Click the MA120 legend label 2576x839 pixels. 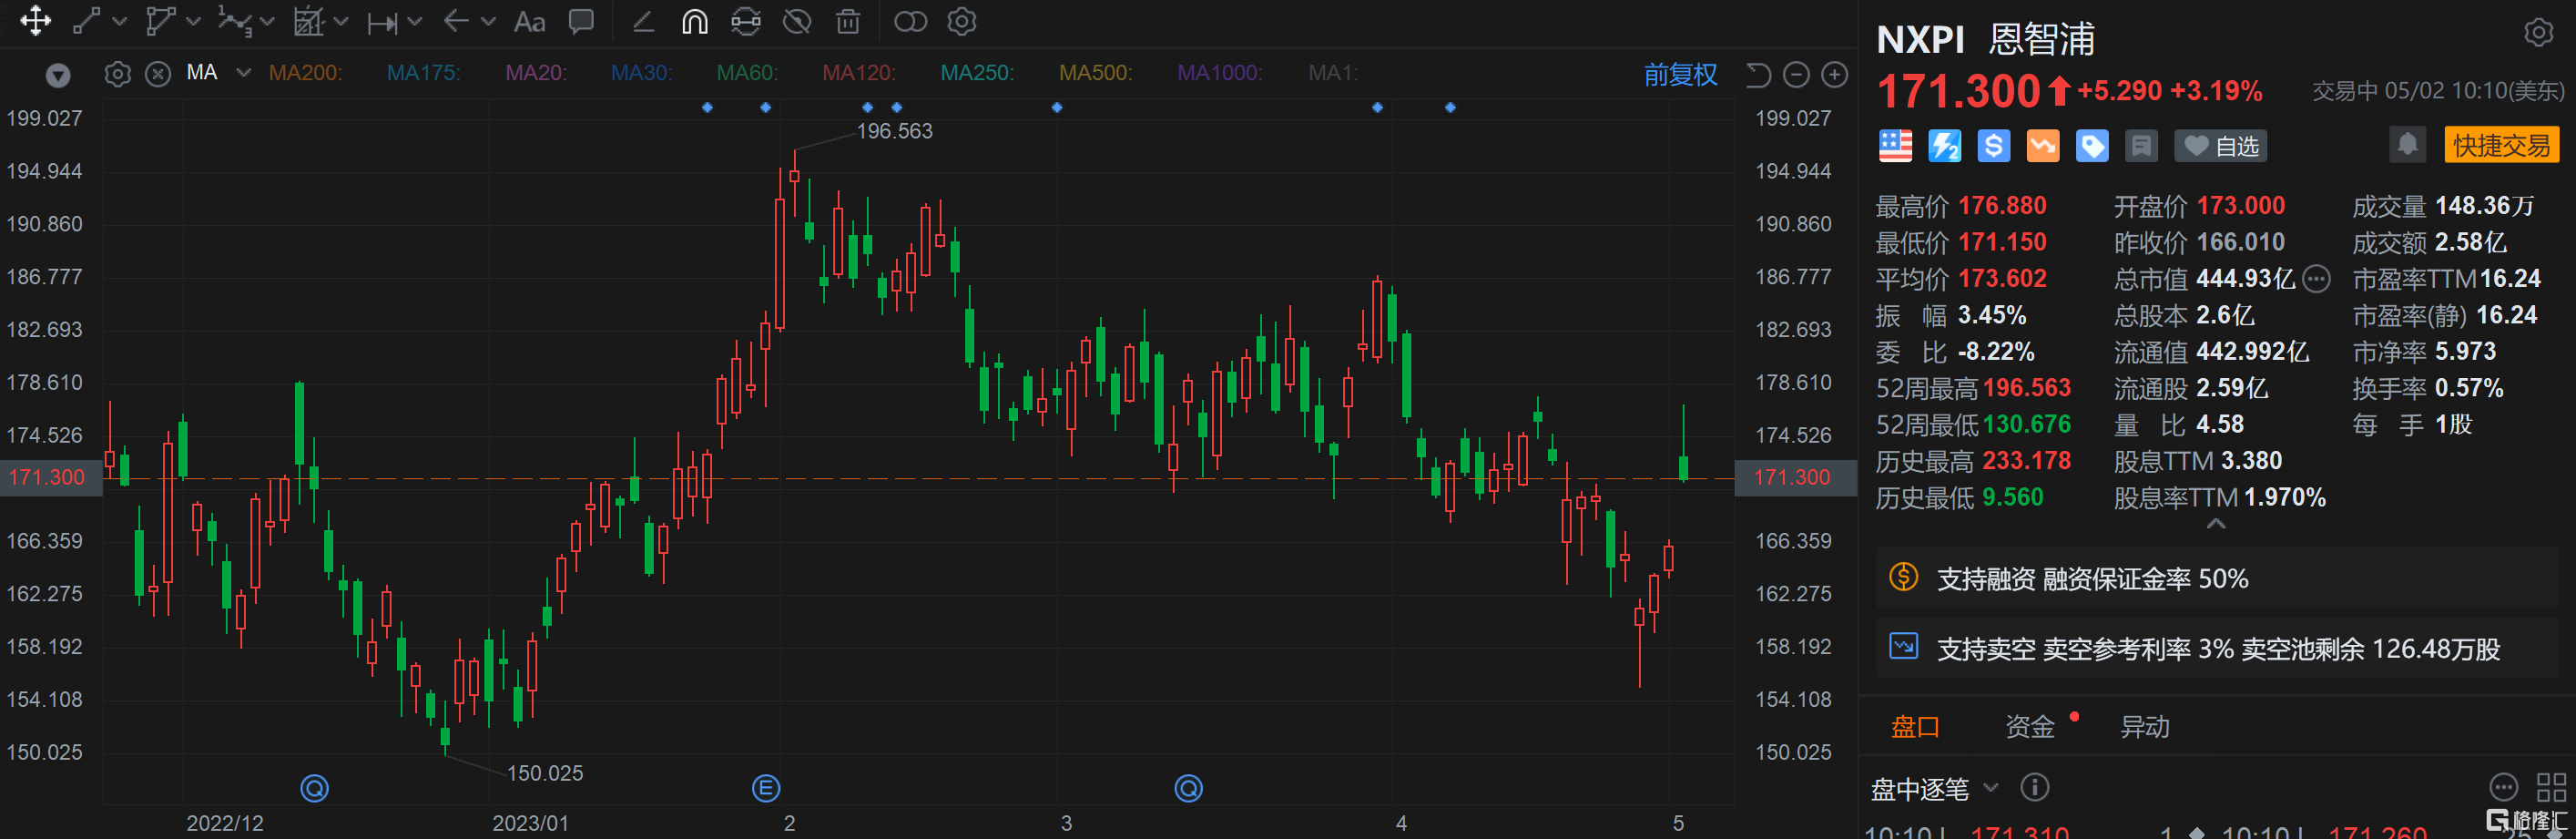pyautogui.click(x=859, y=73)
